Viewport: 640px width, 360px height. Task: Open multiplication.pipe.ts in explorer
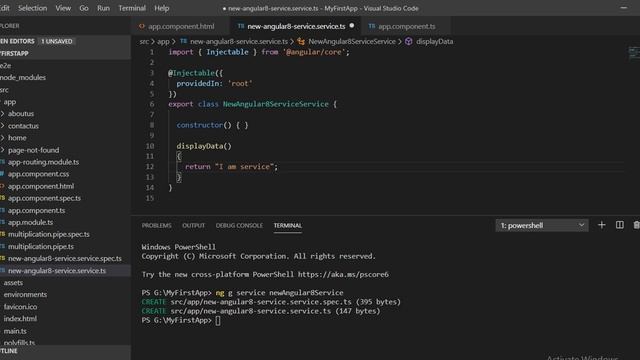click(x=41, y=247)
